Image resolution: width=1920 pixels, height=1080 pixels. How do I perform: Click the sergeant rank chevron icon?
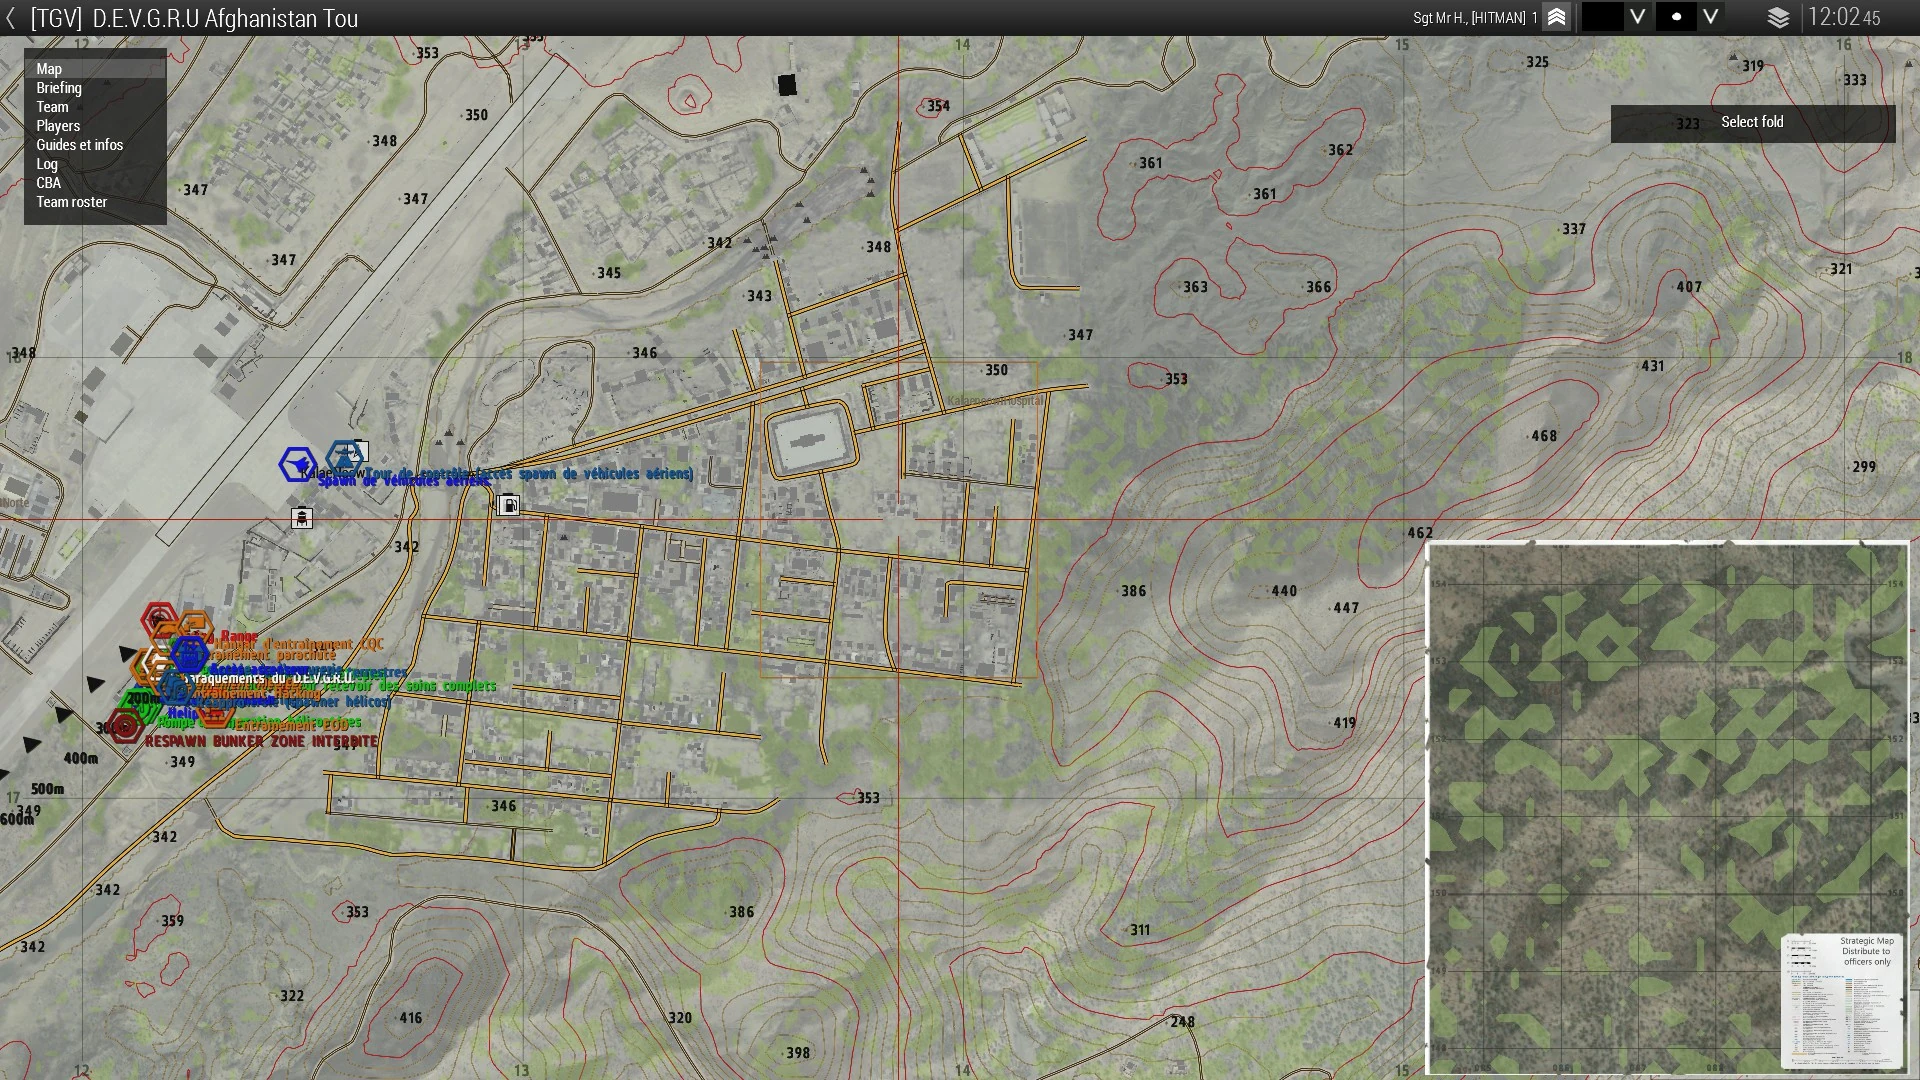[1556, 18]
